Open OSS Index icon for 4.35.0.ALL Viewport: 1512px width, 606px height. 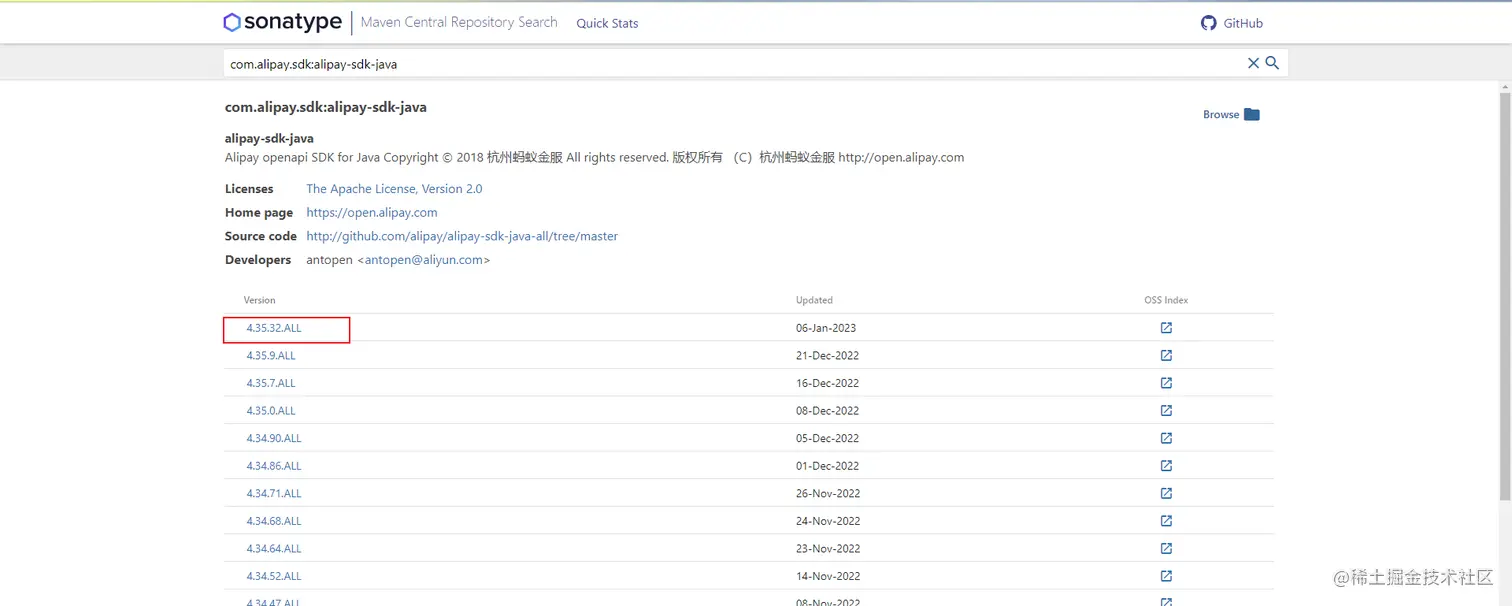pos(1166,410)
